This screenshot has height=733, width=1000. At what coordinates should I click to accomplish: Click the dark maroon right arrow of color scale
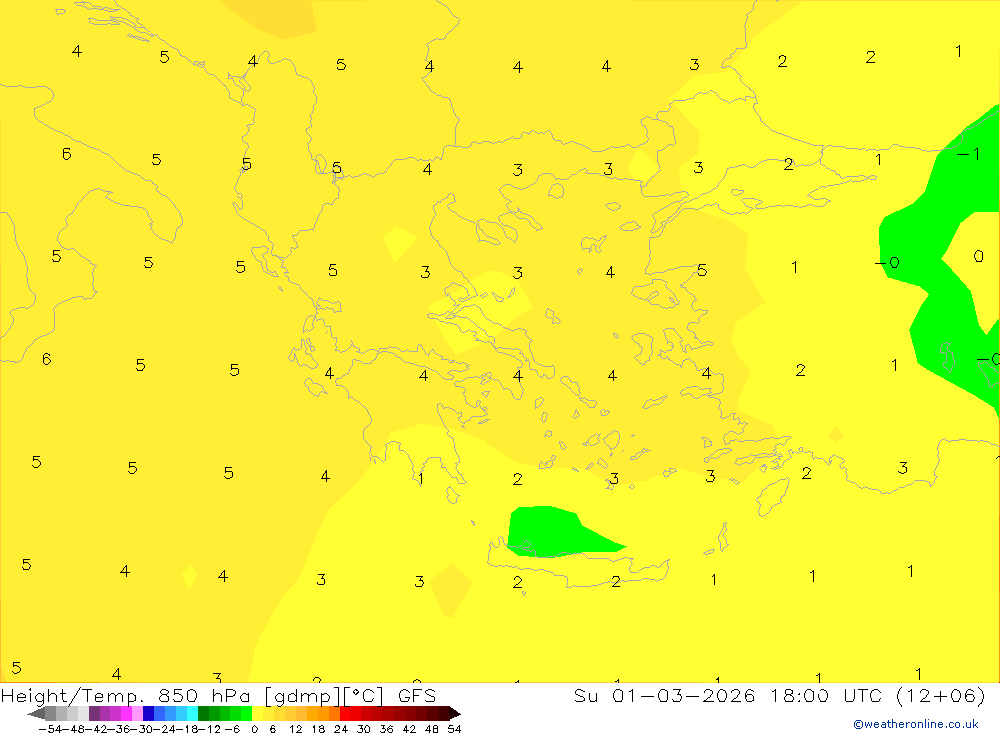pos(455,714)
